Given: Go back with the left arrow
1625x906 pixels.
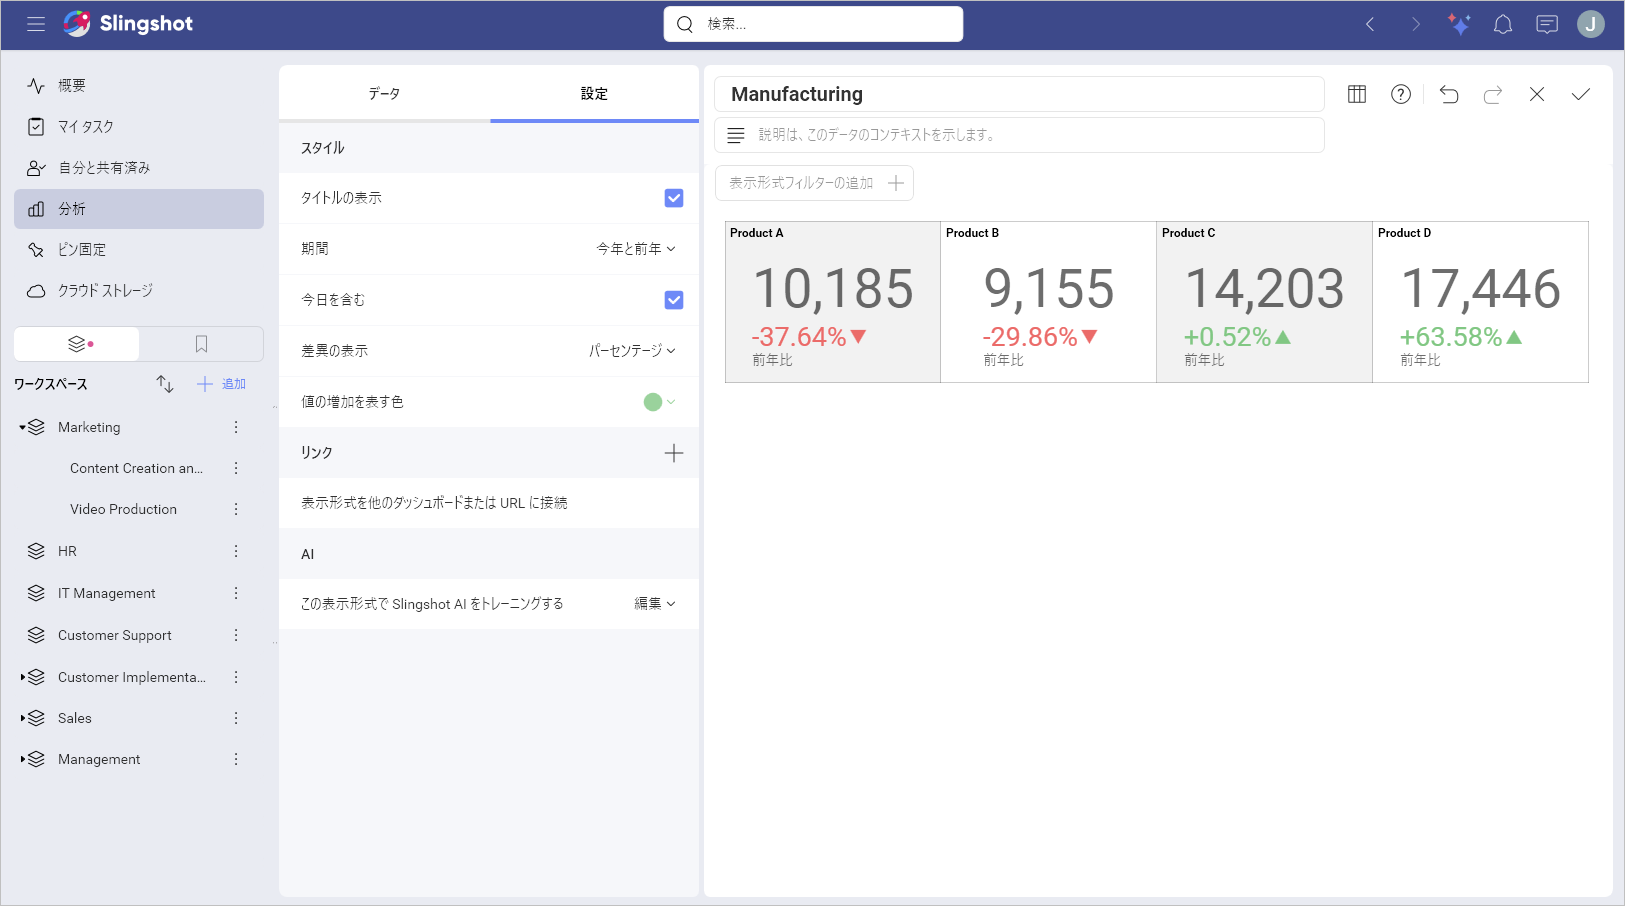Looking at the screenshot, I should [x=1370, y=25].
